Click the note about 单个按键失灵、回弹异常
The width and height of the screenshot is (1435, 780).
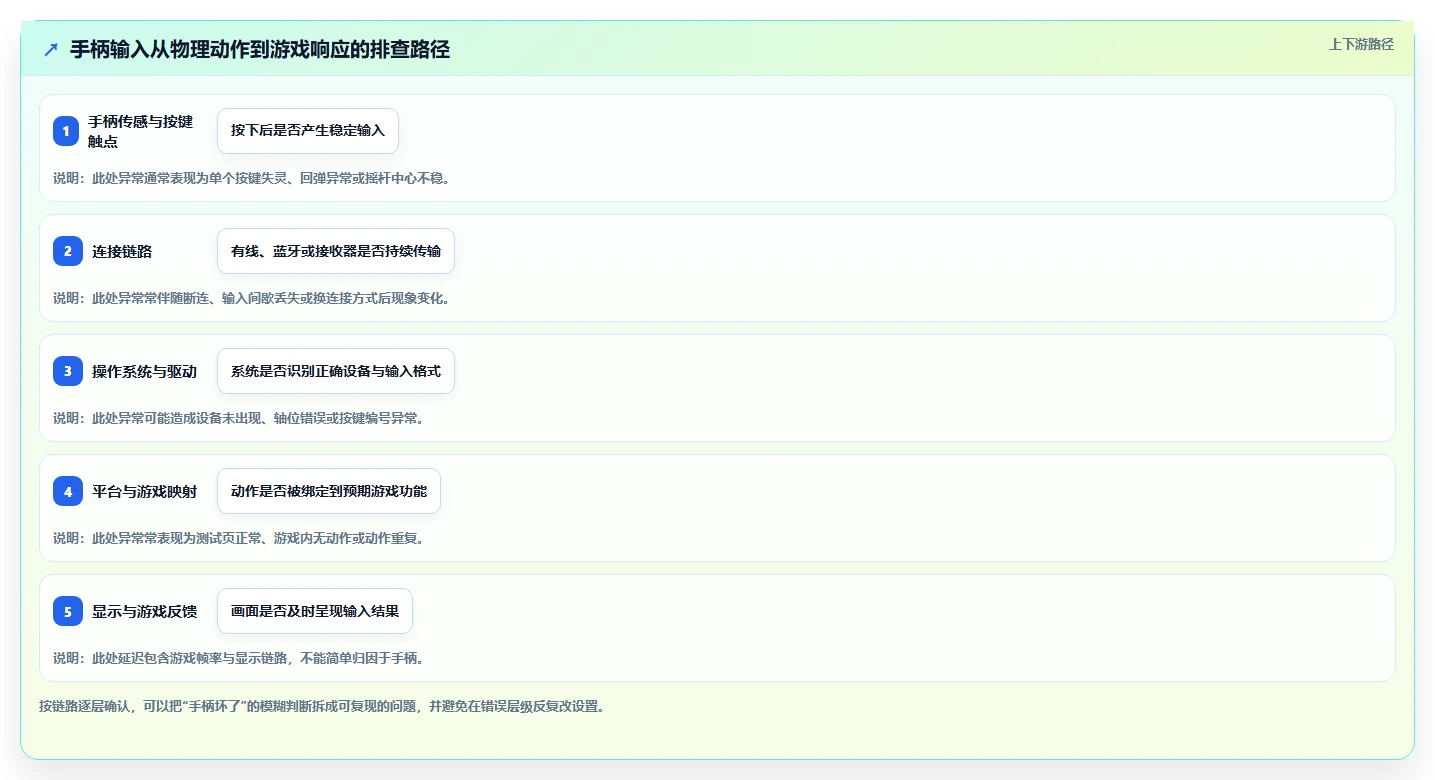tap(251, 178)
